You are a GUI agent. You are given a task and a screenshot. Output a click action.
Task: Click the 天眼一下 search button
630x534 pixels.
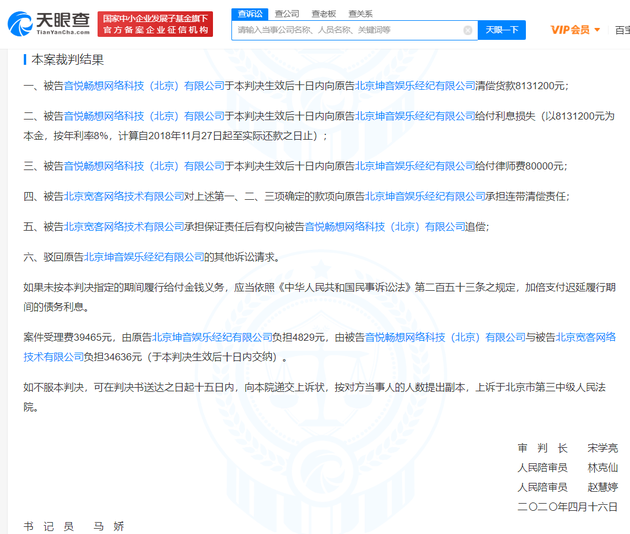coord(502,30)
